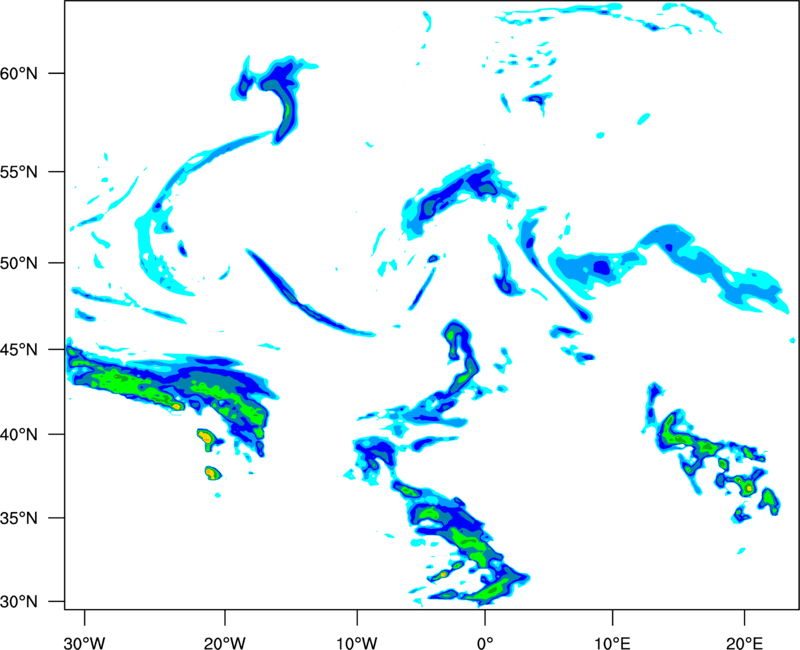Click the 0° longitude label

click(485, 643)
